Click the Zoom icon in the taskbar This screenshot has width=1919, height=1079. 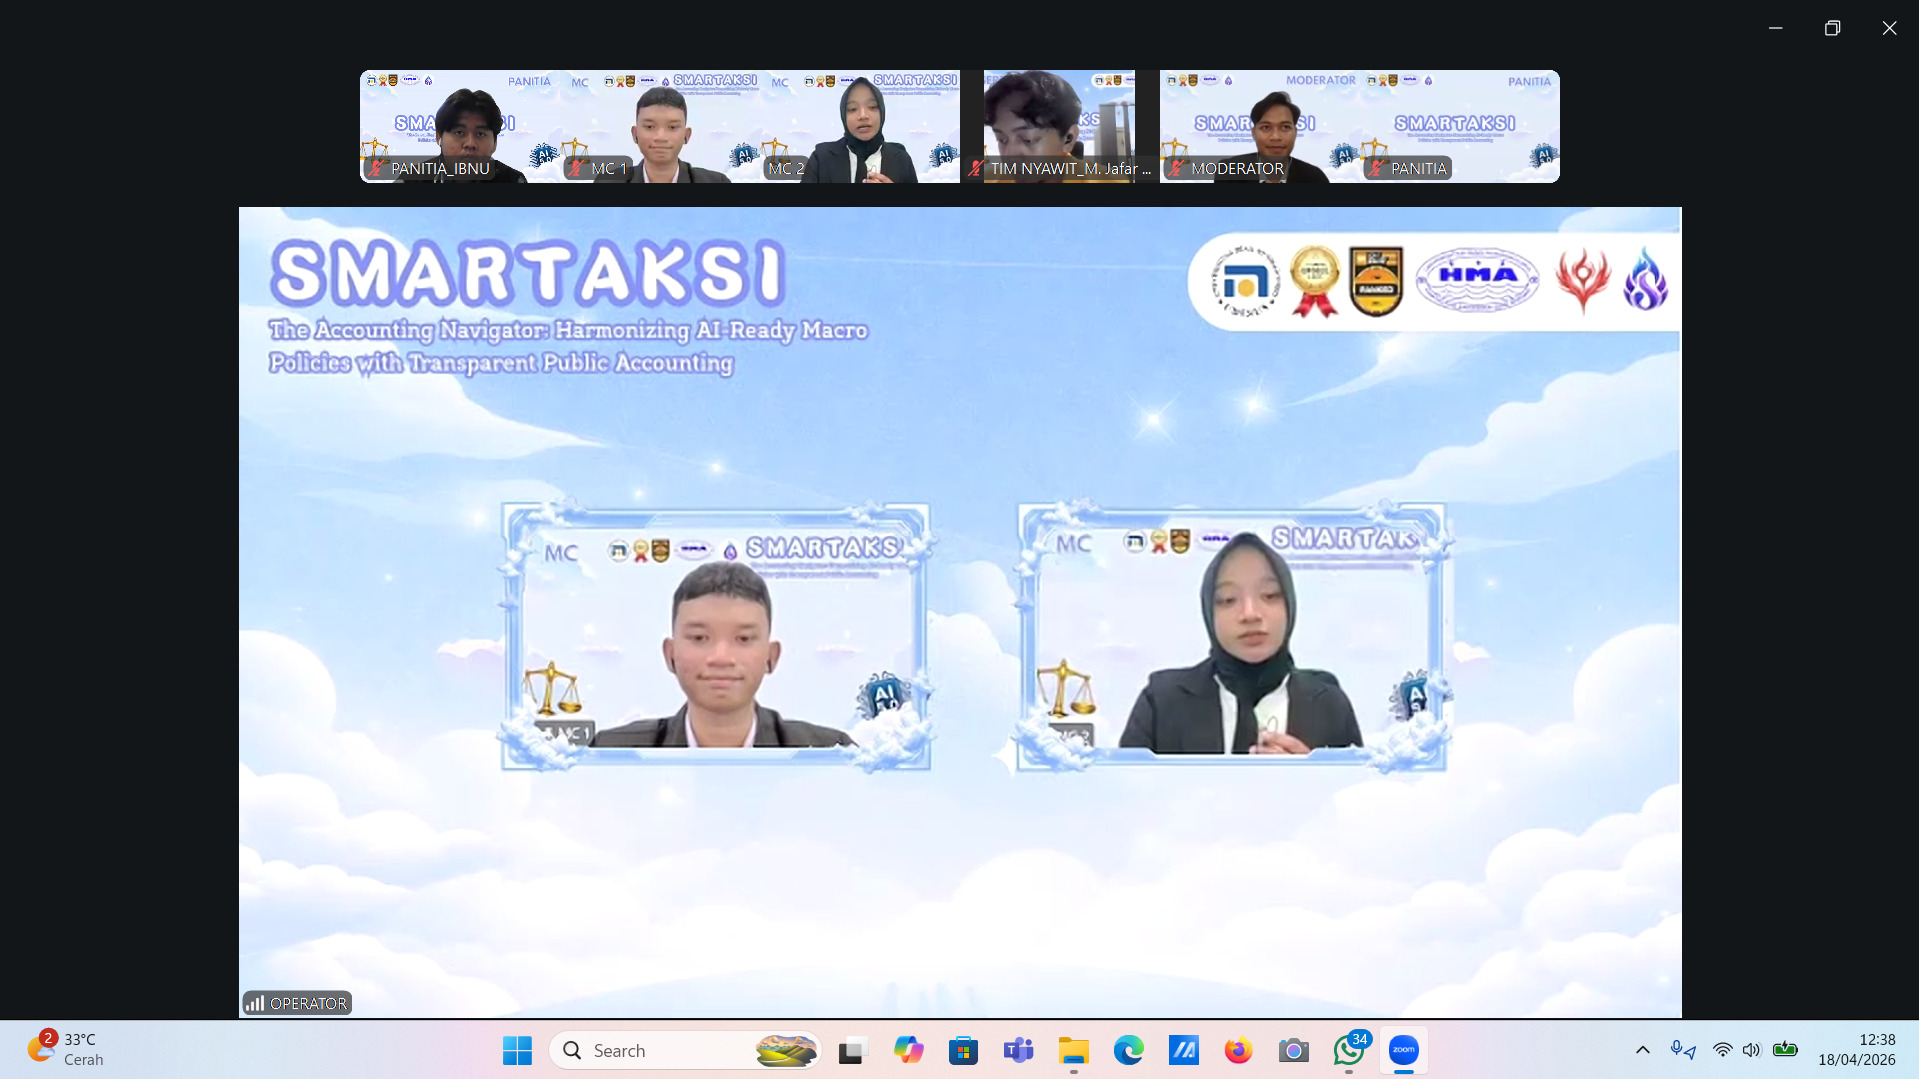pyautogui.click(x=1403, y=1050)
